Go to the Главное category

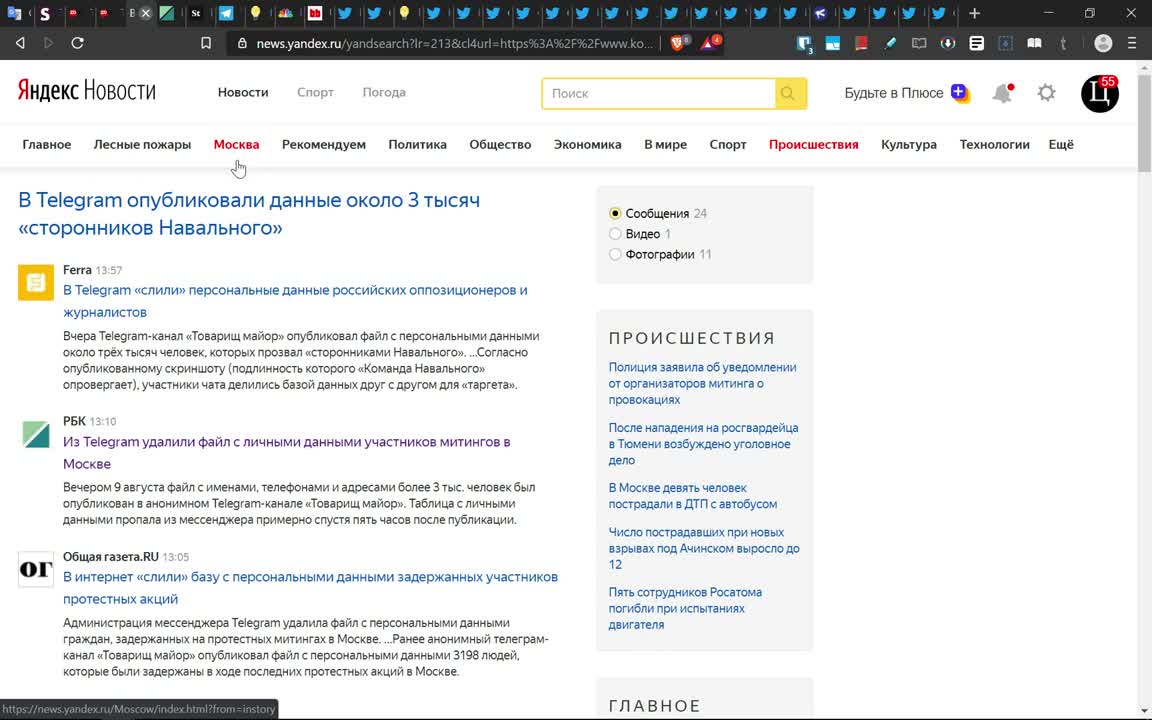click(47, 145)
